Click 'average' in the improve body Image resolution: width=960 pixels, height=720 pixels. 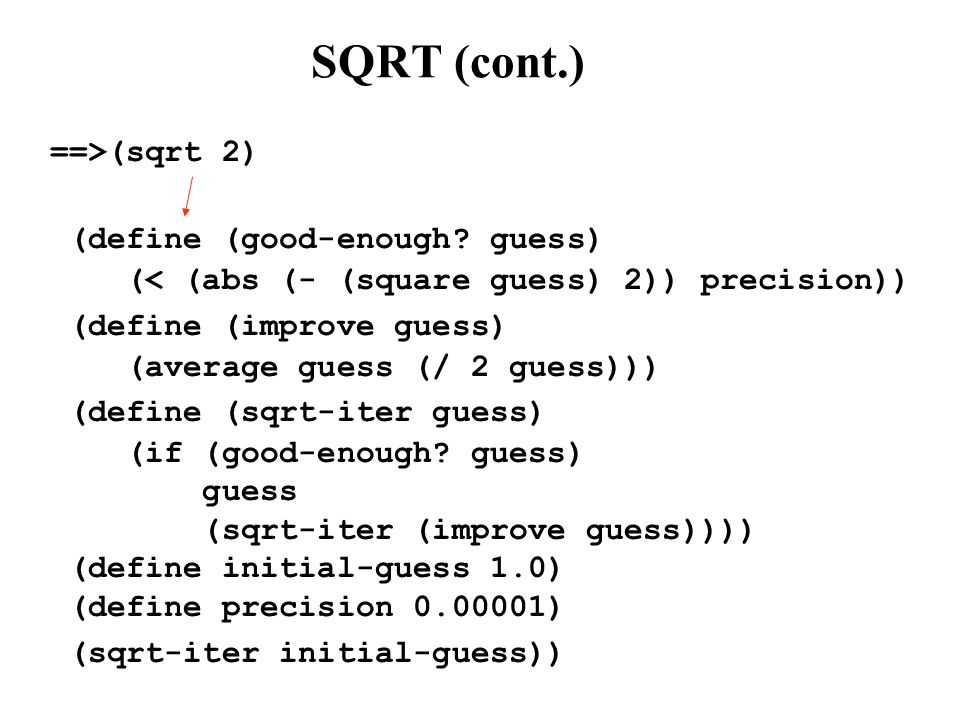[x=211, y=368]
